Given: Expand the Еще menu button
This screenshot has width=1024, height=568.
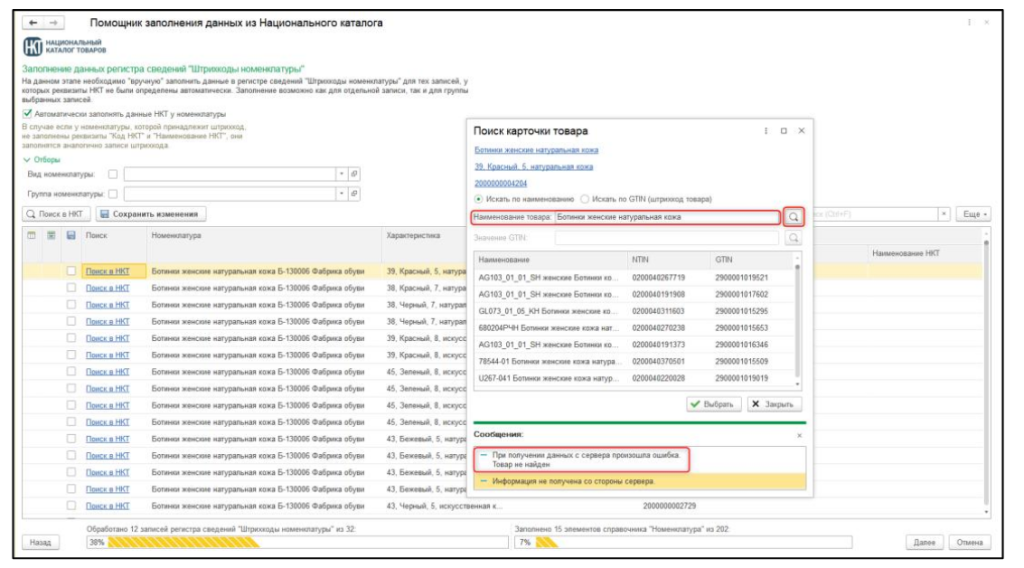Looking at the screenshot, I should (x=973, y=214).
